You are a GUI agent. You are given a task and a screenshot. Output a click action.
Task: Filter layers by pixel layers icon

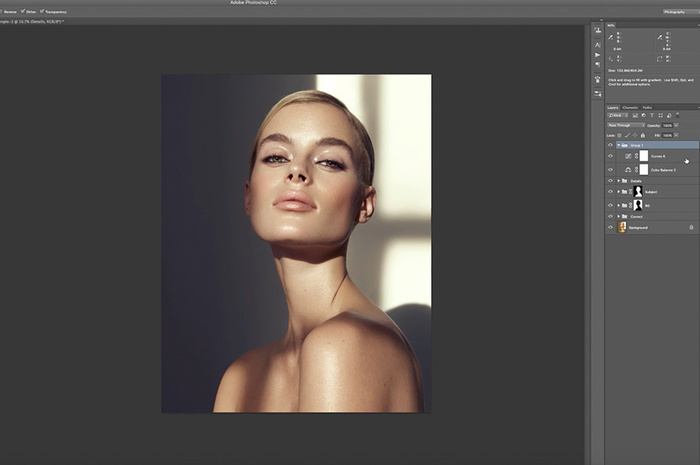635,116
